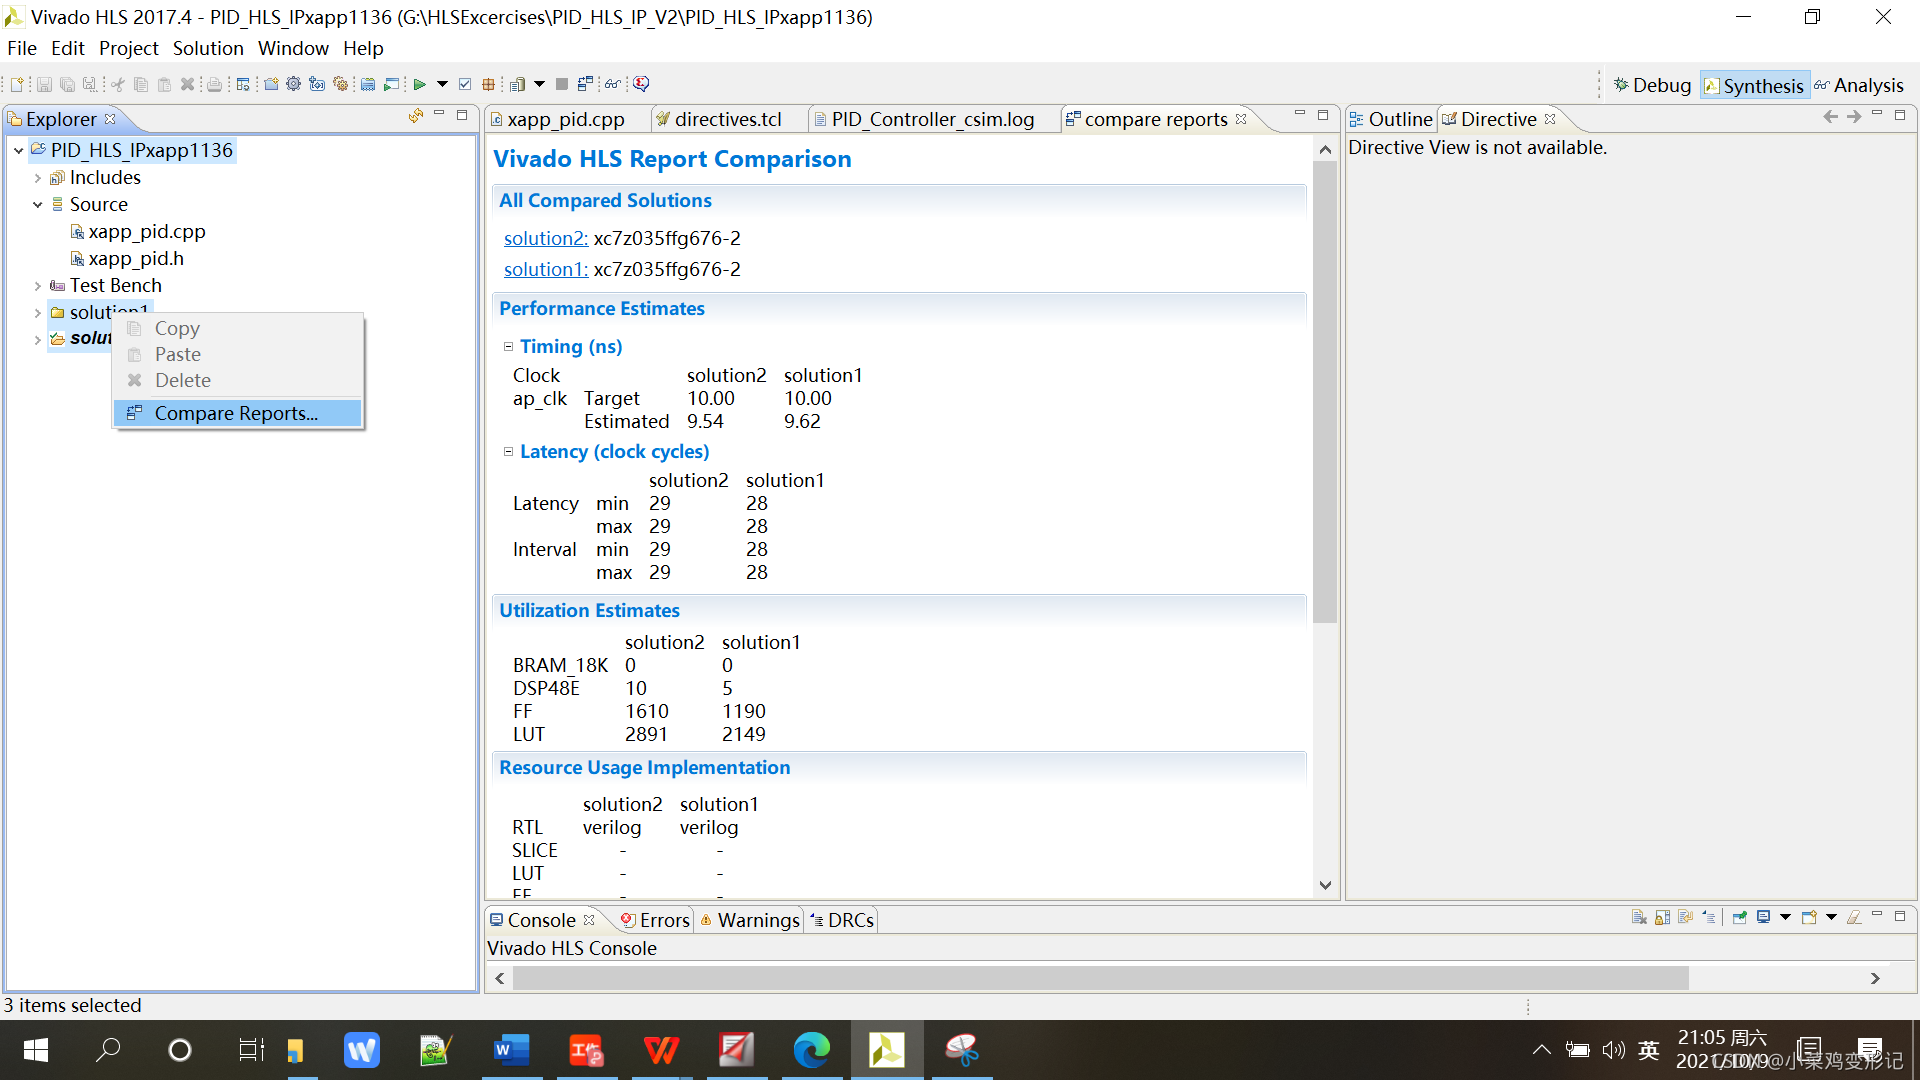Click the Run C/RTL Cosimulation checkmark icon
The image size is (1920, 1080).
[x=465, y=84]
